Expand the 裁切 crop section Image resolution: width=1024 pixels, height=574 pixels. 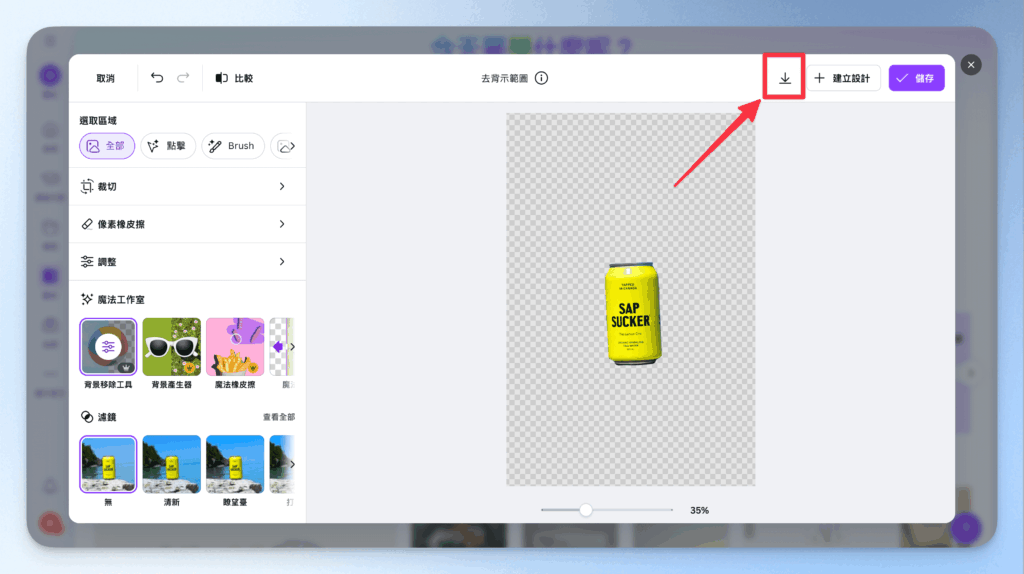(184, 187)
